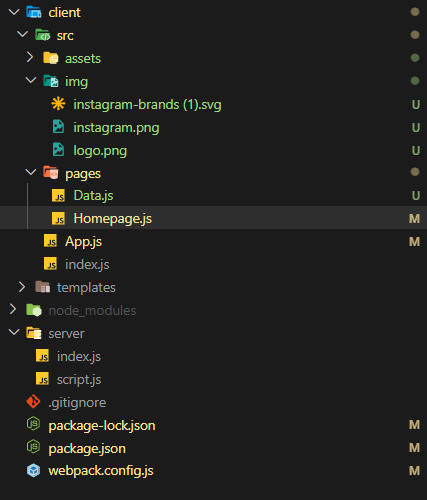
Task: Click the yellow server folder icon
Action: point(34,333)
